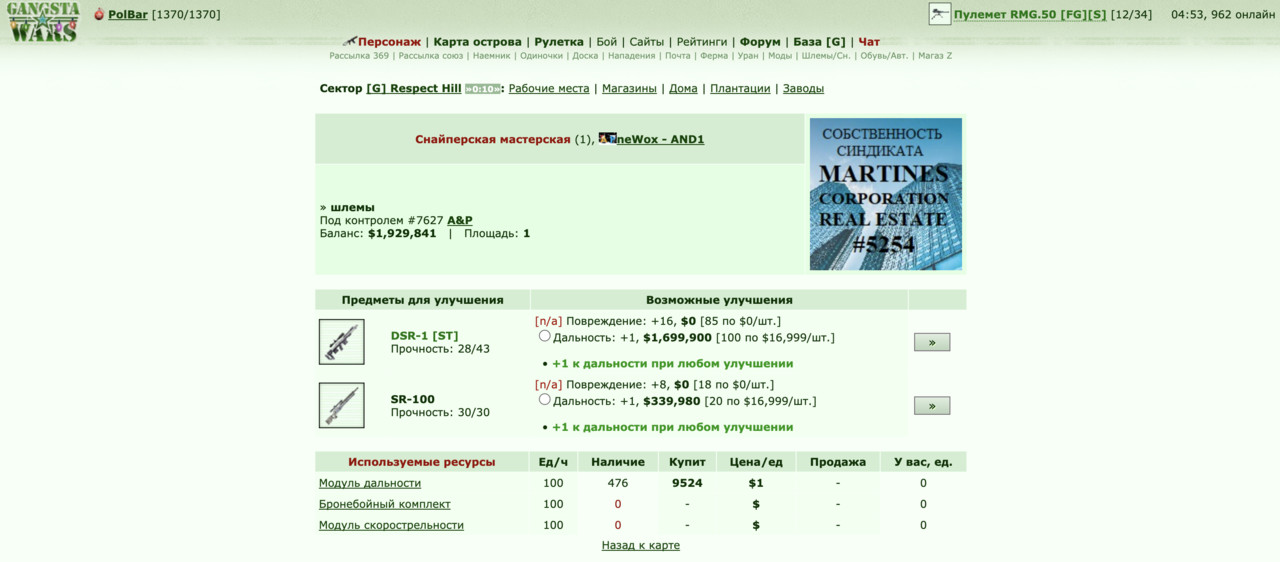The image size is (1280, 562).
Task: Click the »0:10» sector timer badge
Action: [482, 89]
